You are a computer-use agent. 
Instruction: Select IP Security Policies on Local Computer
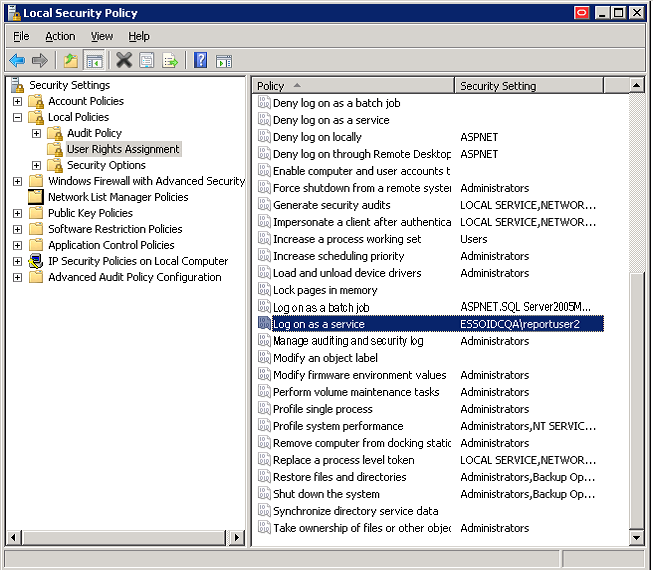click(138, 261)
